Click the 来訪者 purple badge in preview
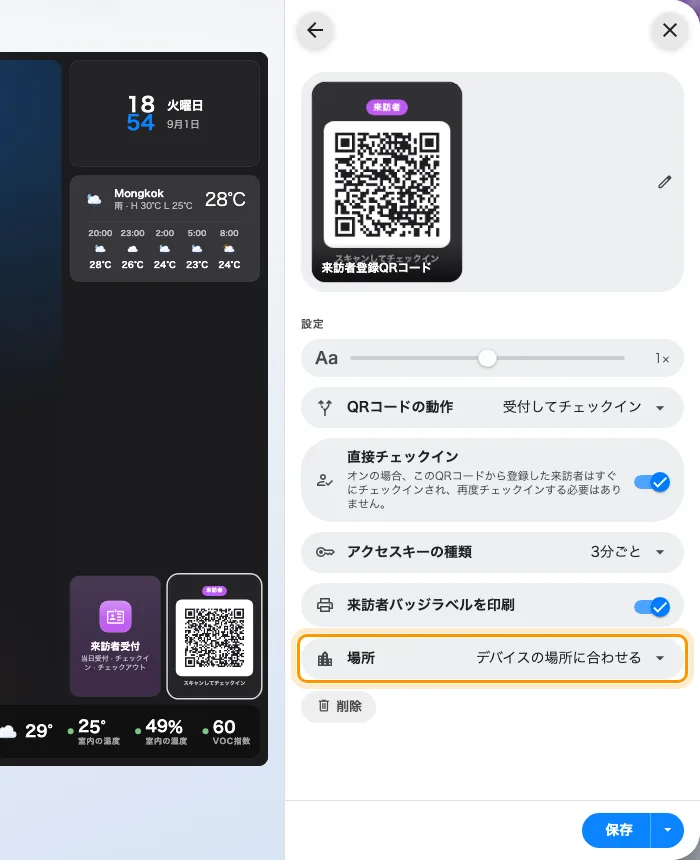 (x=387, y=107)
